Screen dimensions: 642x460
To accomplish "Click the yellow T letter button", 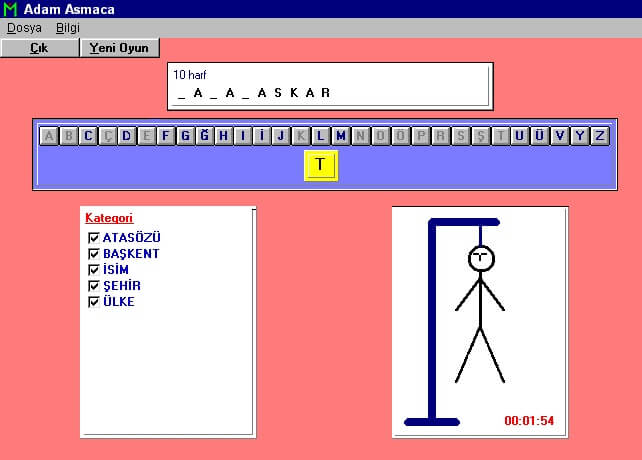I will [x=320, y=165].
